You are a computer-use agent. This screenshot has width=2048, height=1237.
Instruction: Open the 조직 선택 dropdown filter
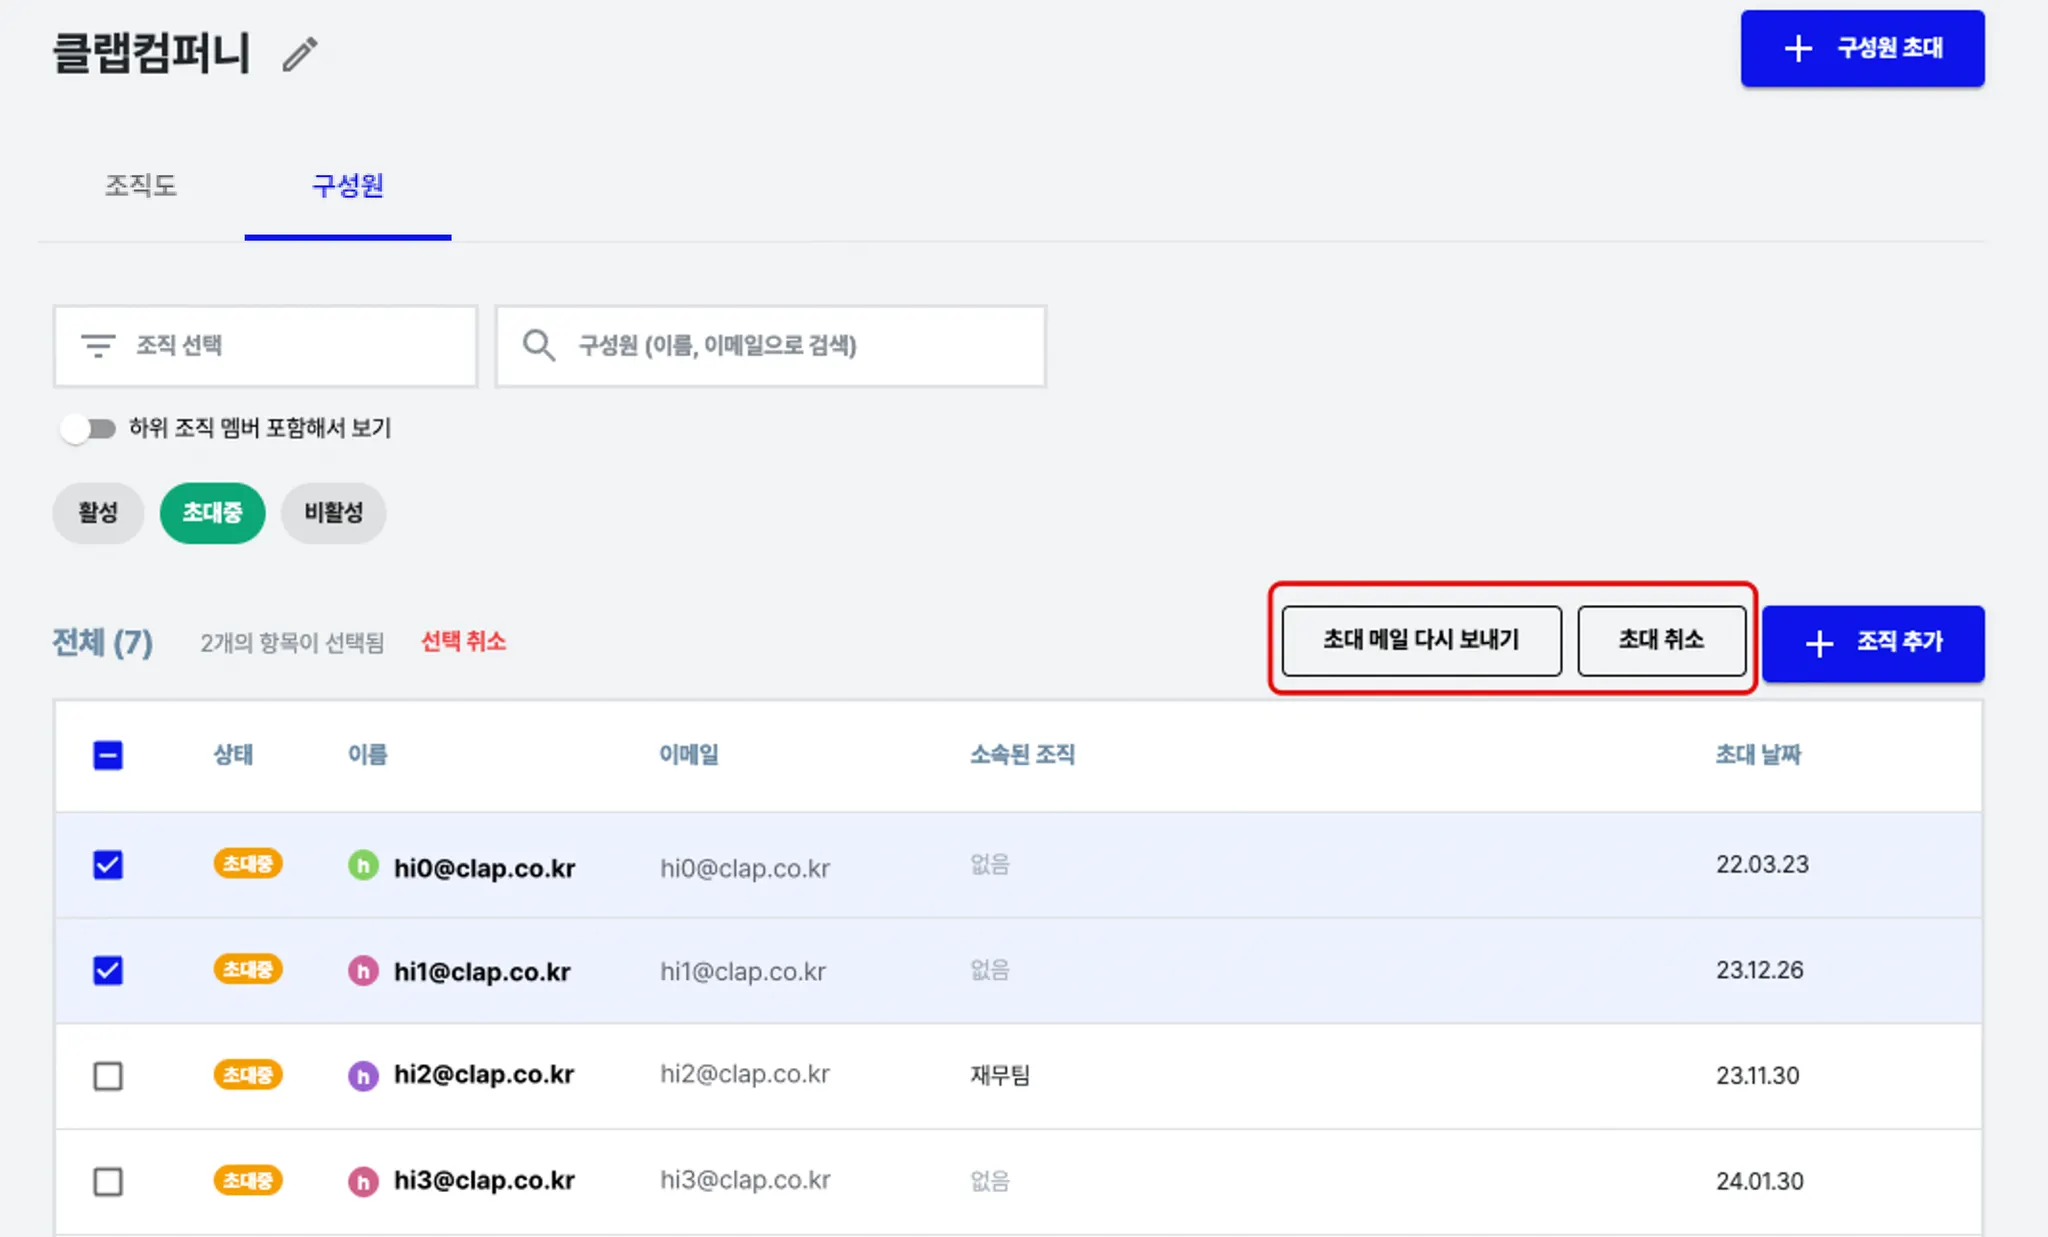(265, 346)
